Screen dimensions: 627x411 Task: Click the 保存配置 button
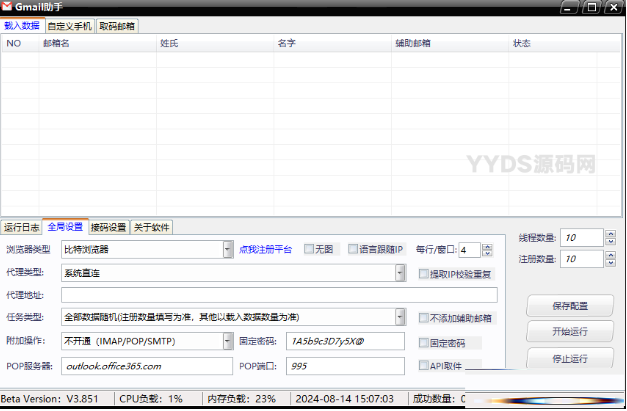(x=570, y=306)
